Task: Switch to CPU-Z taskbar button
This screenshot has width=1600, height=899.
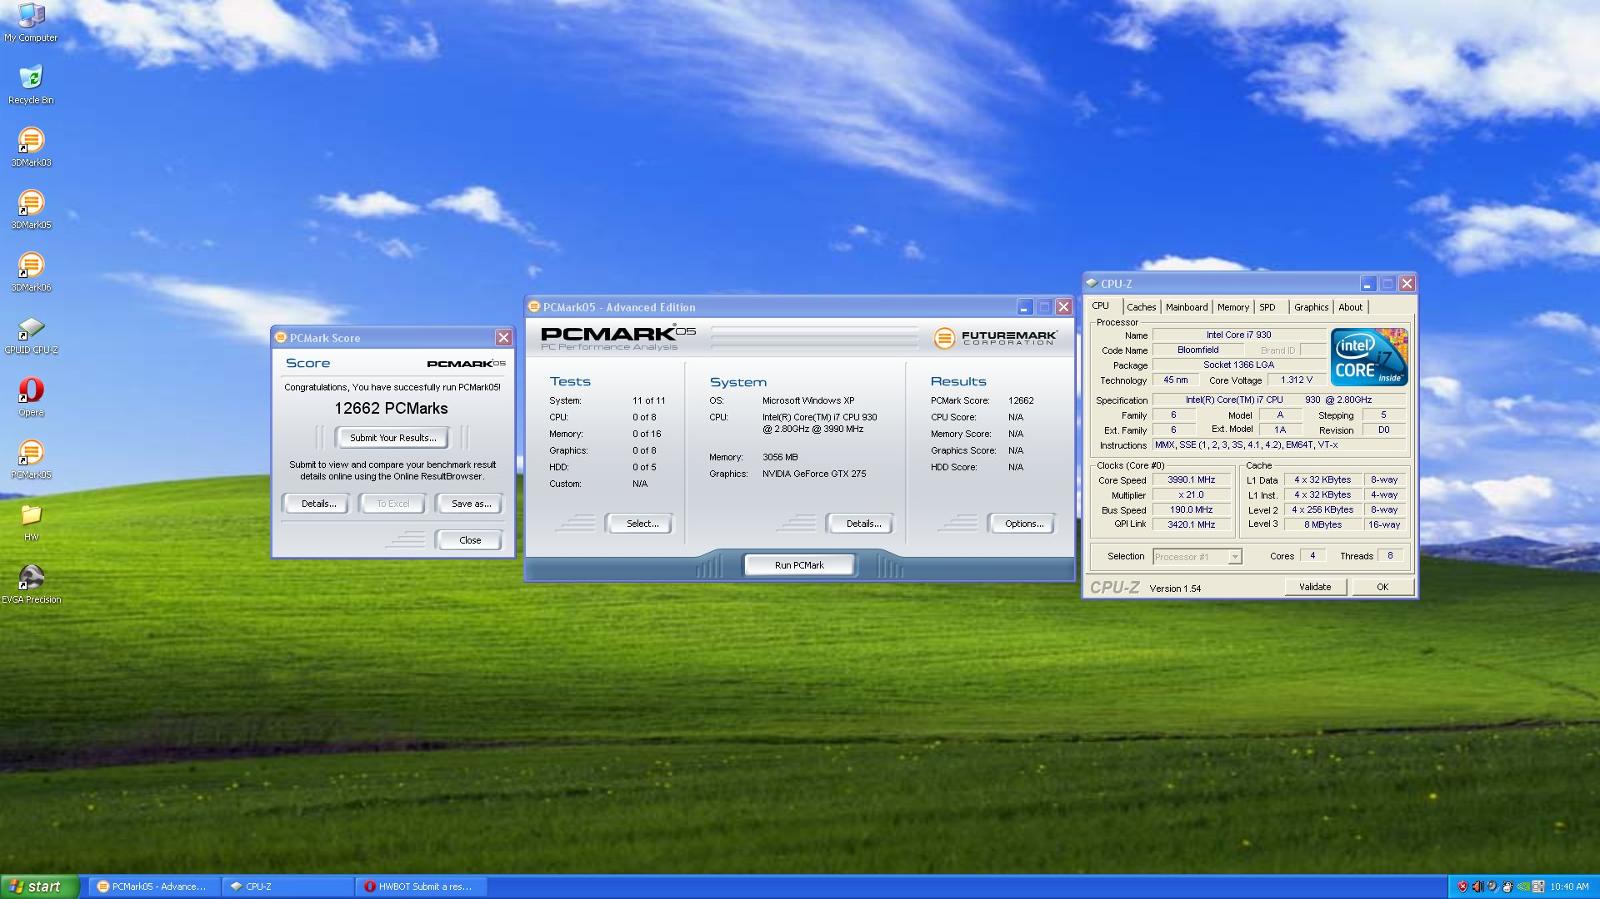Action: pos(288,886)
